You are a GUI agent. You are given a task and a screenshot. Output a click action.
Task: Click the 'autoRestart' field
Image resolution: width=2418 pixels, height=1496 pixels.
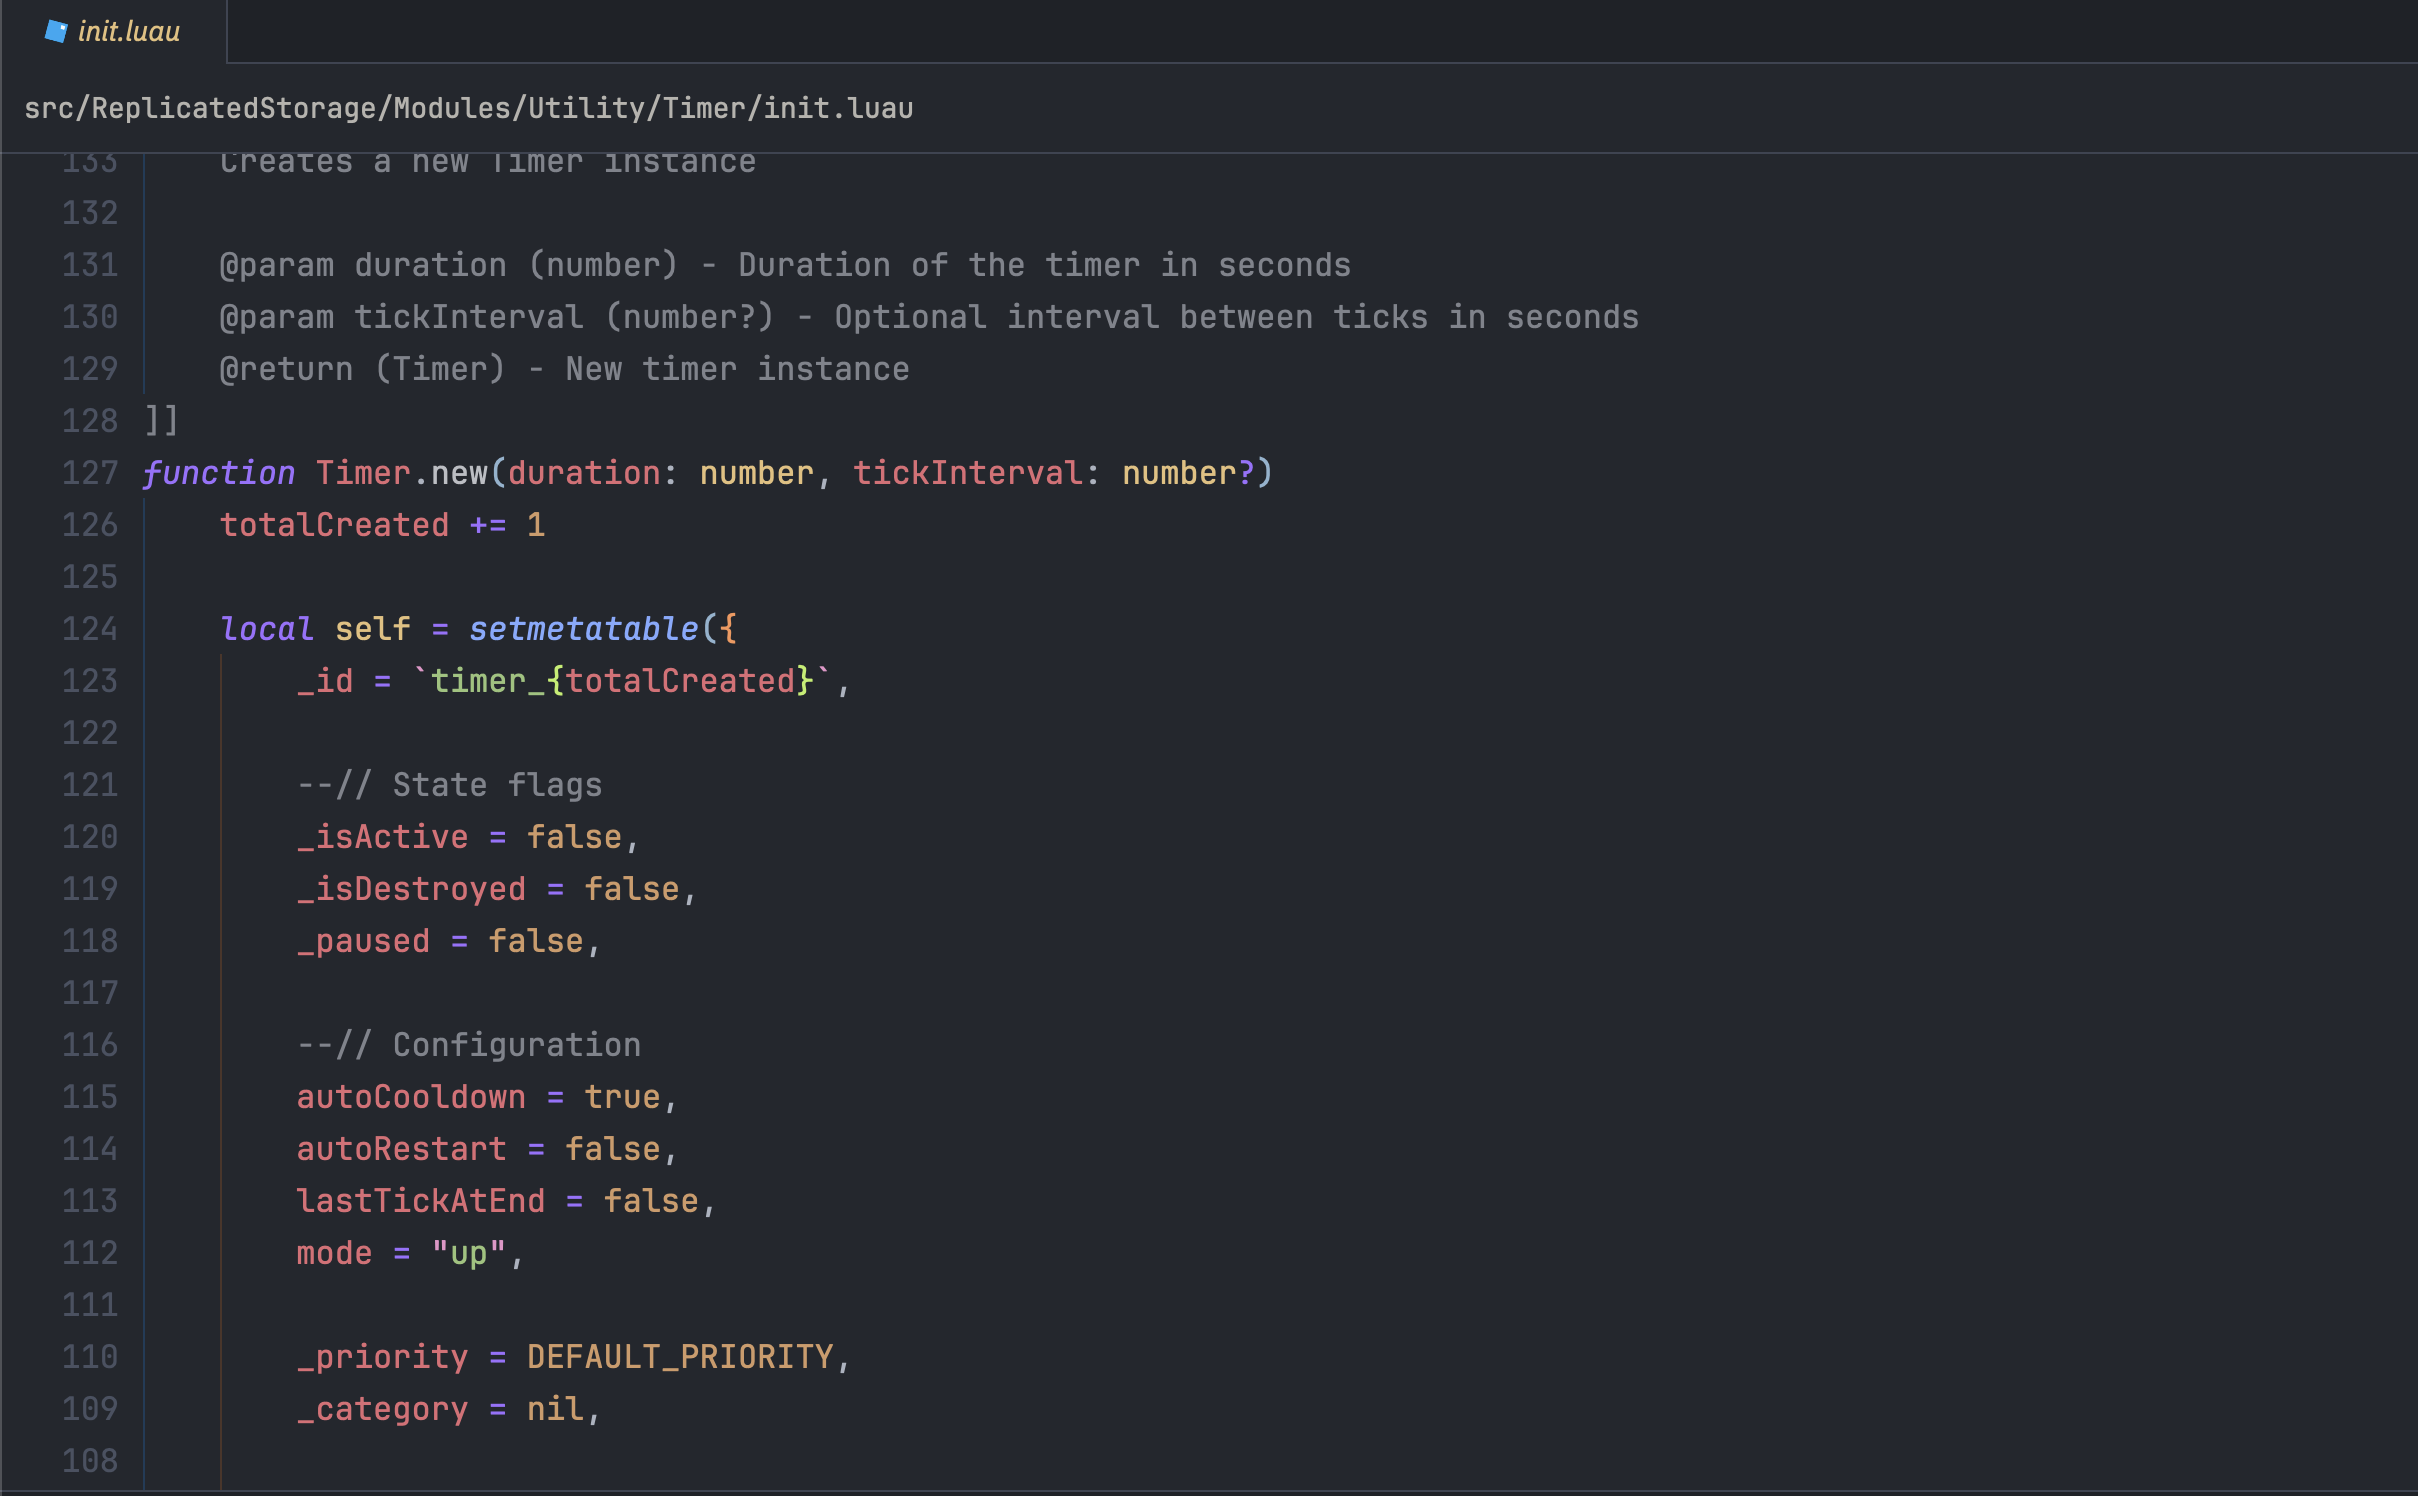(402, 1149)
